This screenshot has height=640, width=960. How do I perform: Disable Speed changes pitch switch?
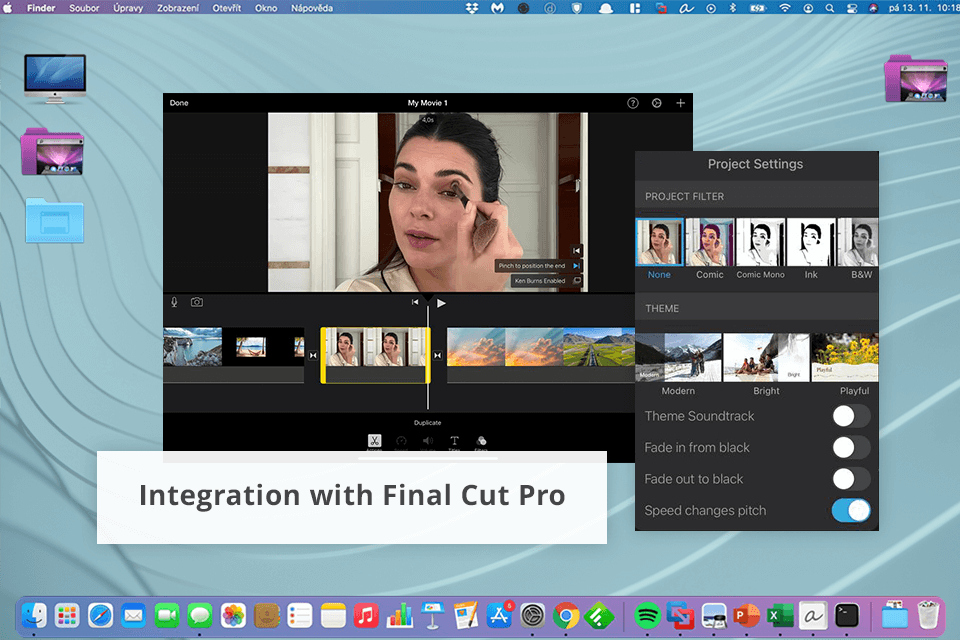(851, 510)
